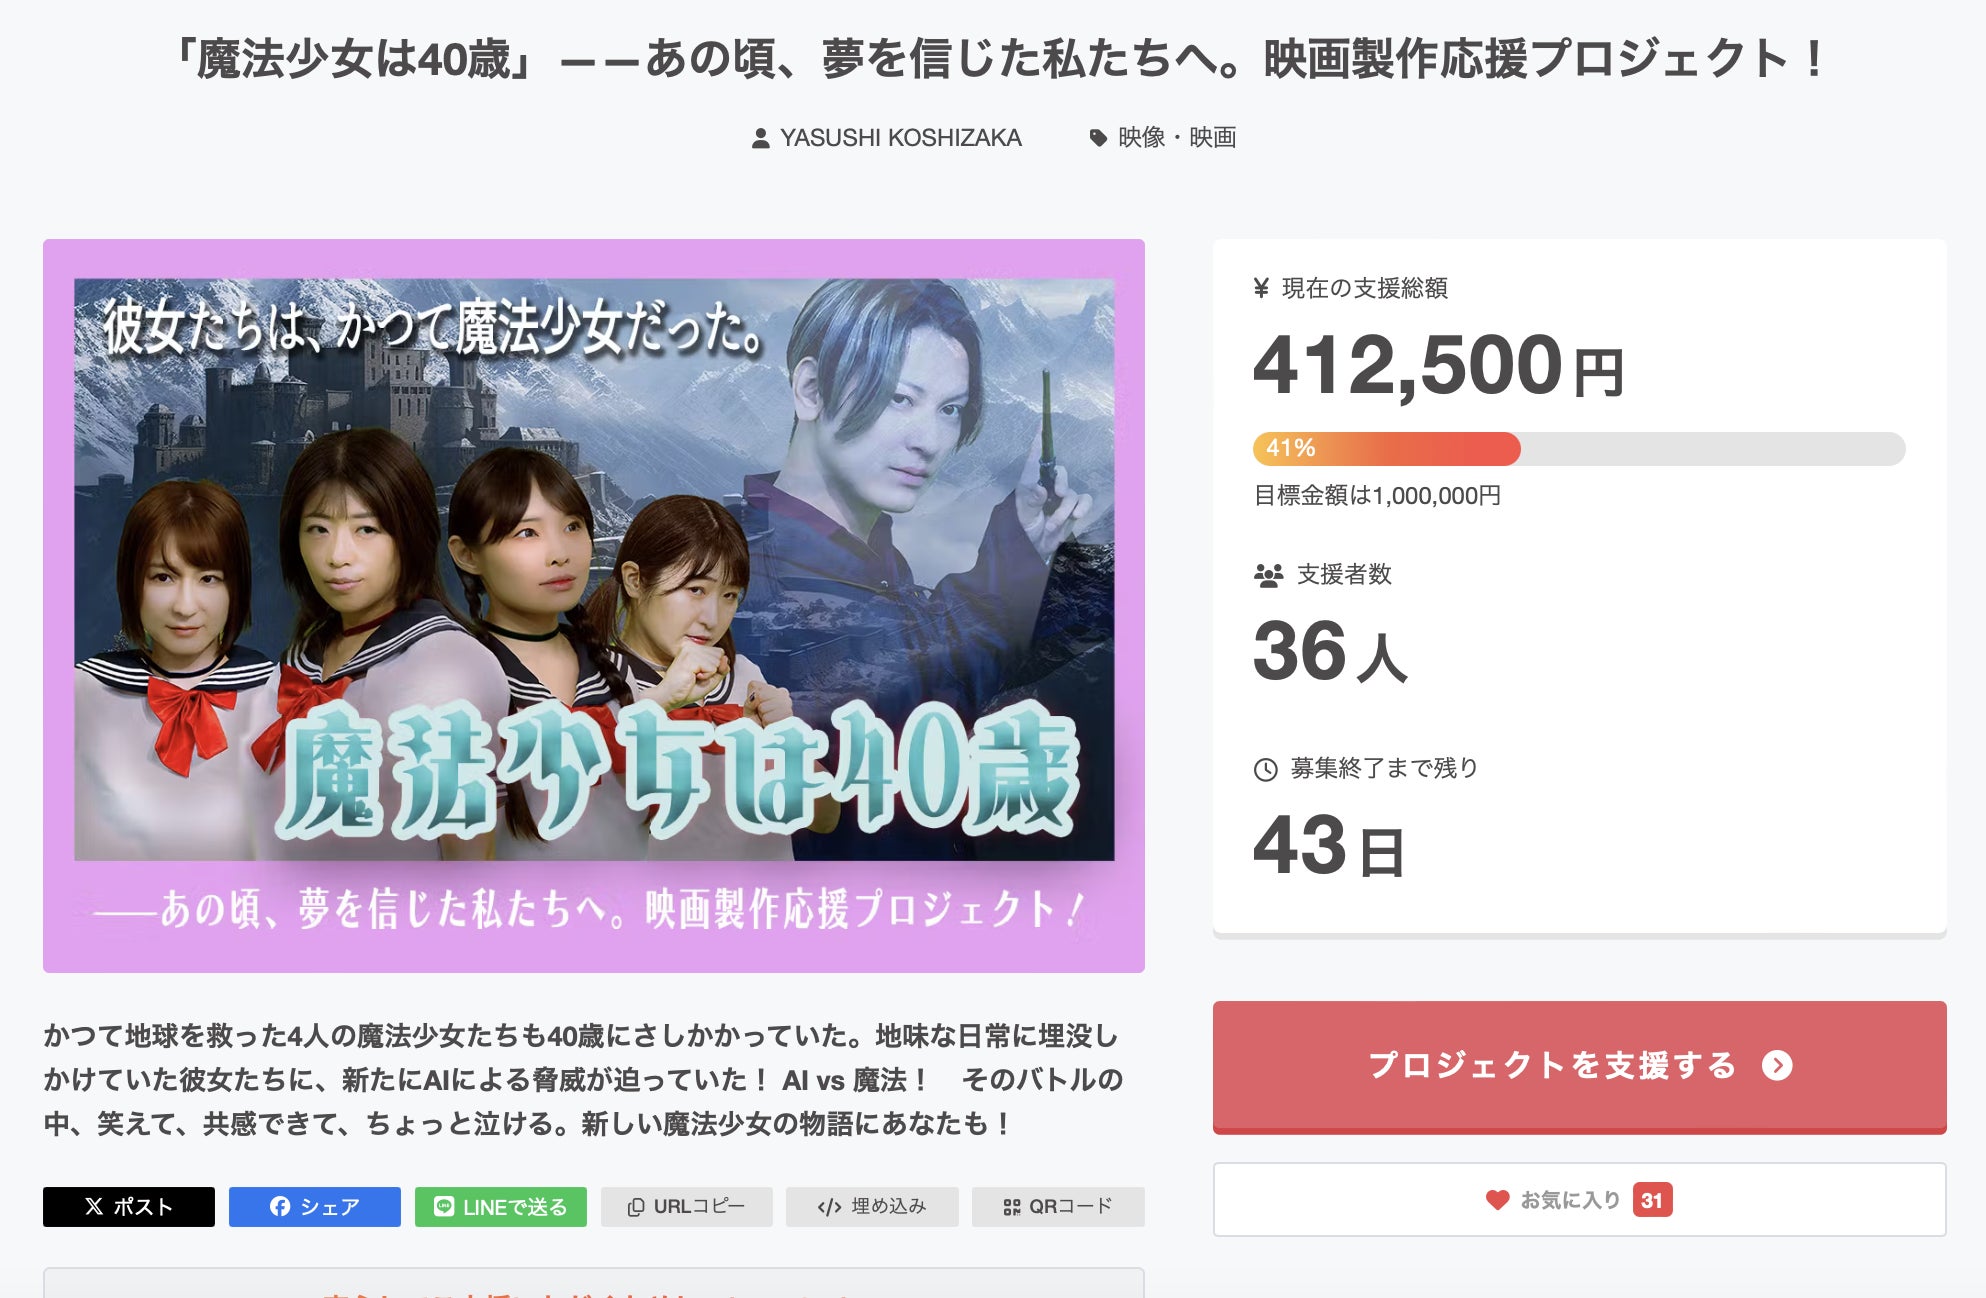Click the 41% funding progress bar
Viewport: 1986px width, 1298px height.
[1578, 449]
